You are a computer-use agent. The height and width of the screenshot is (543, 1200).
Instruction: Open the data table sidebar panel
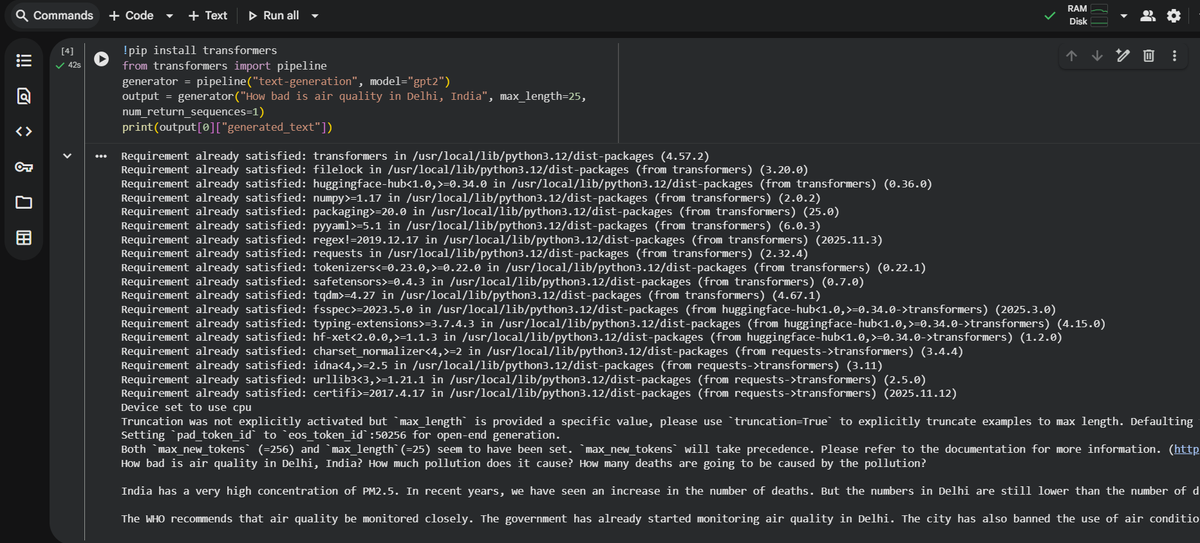tap(24, 238)
